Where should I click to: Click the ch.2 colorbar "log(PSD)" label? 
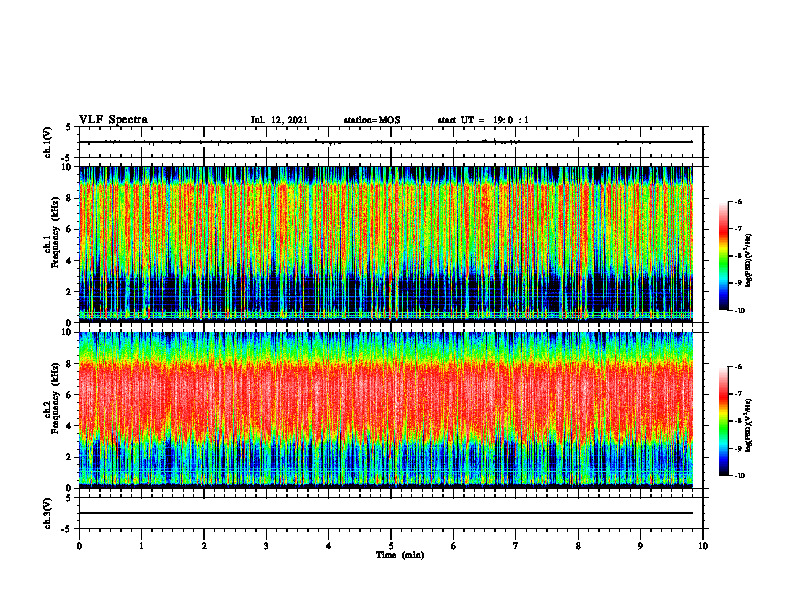[749, 425]
